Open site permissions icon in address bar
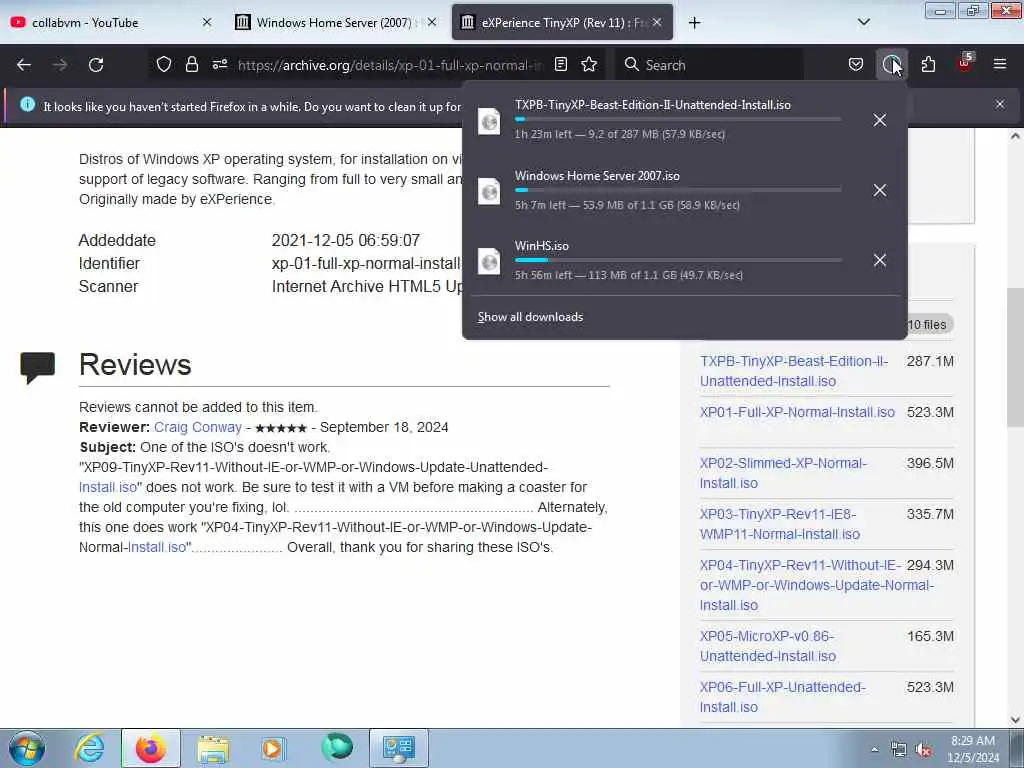The height and width of the screenshot is (768, 1024). coord(219,65)
